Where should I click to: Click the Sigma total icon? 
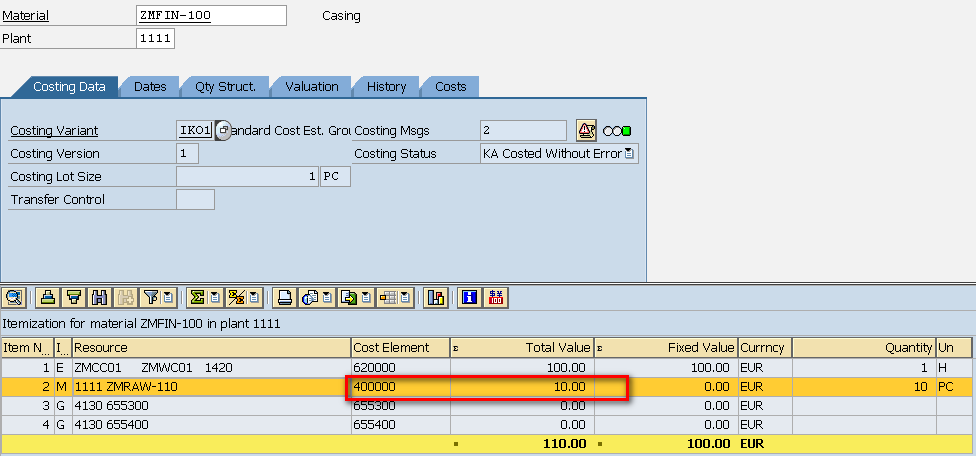[x=197, y=297]
